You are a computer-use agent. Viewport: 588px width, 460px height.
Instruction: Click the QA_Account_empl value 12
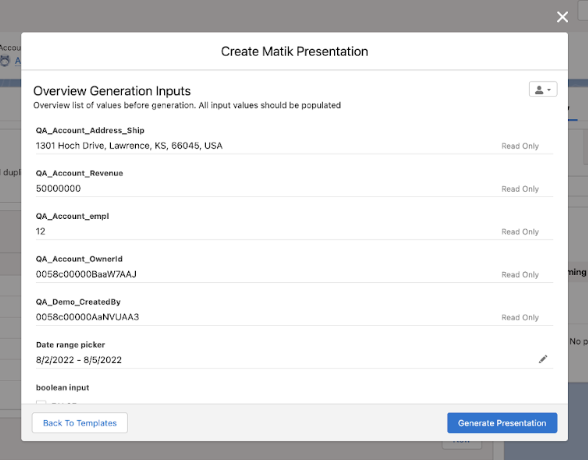40,231
